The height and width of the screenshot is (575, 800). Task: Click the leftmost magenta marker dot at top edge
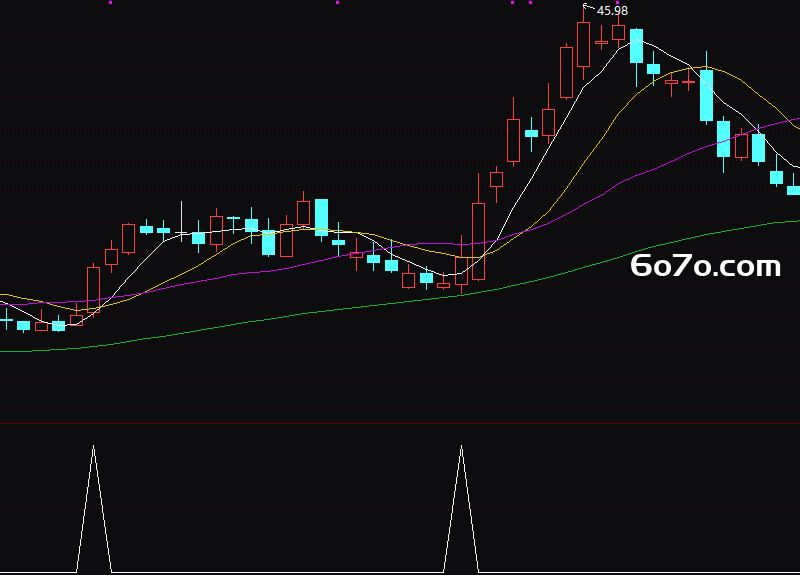coord(111,3)
